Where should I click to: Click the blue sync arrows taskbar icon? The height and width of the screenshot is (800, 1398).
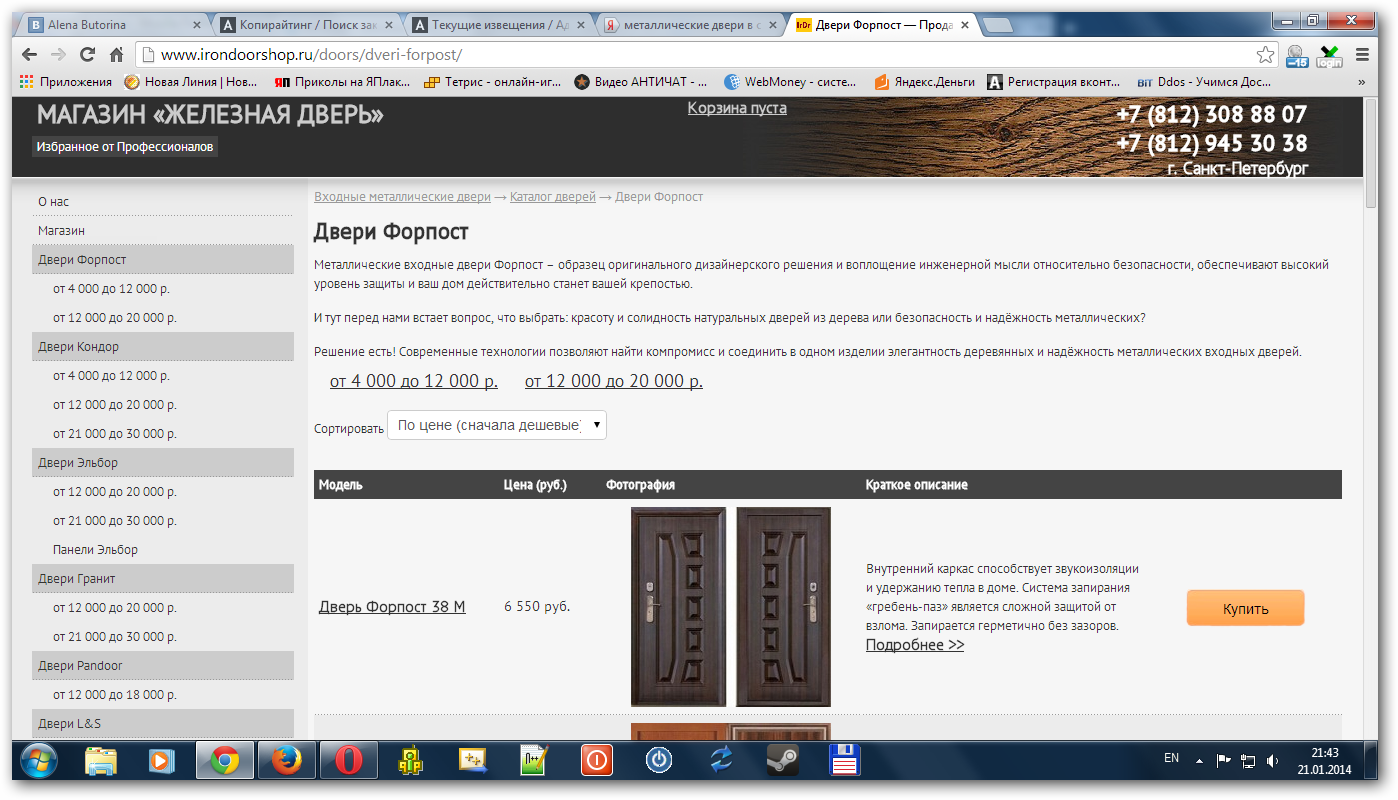coord(720,761)
